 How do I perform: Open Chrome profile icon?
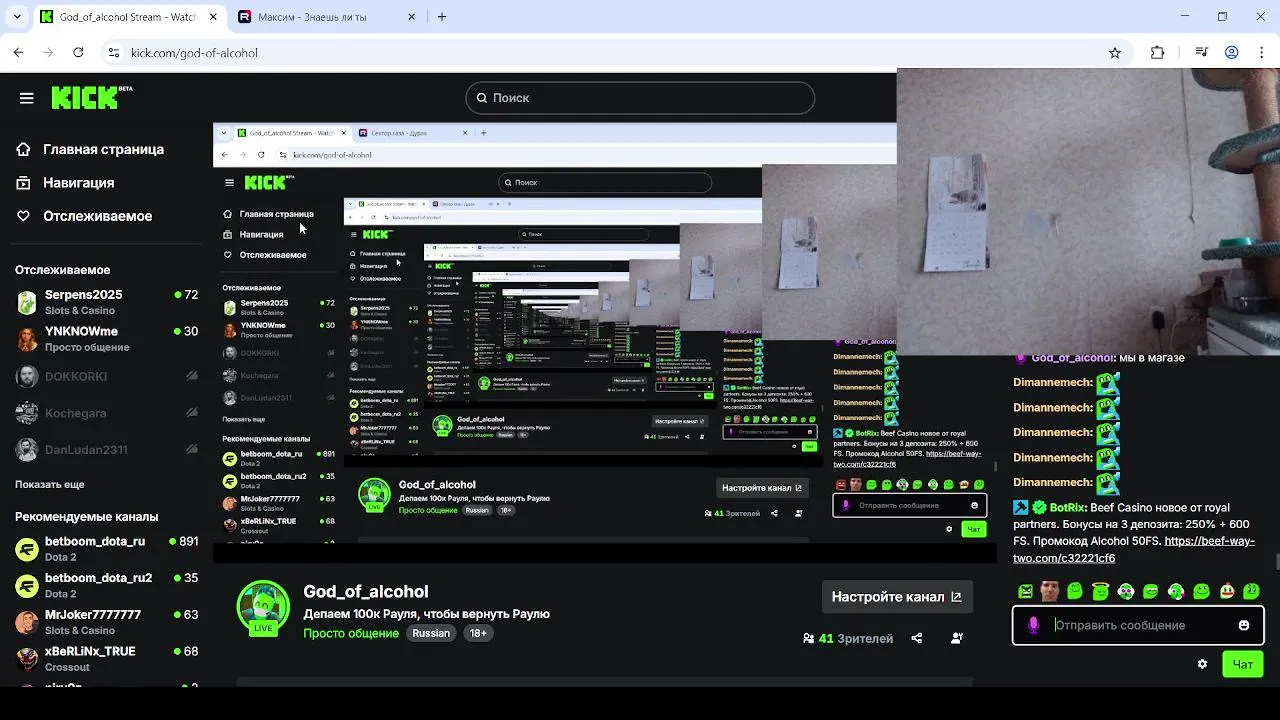point(1232,53)
